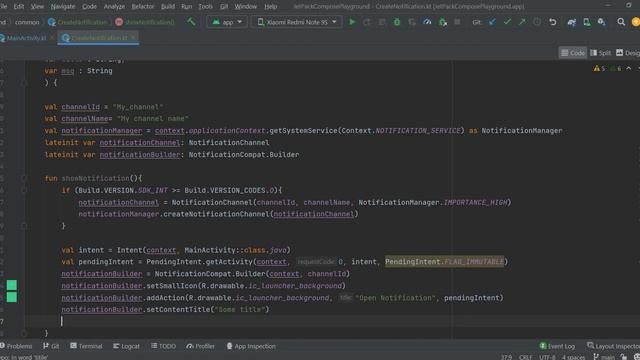Click the Make Project hammer icon

tap(191, 22)
